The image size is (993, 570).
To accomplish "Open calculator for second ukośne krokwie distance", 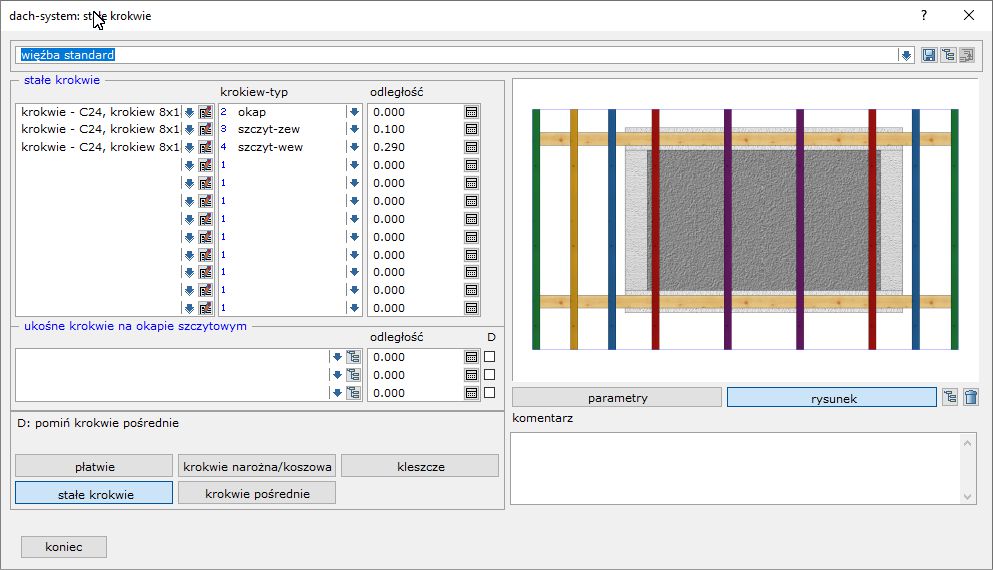I will coord(471,375).
